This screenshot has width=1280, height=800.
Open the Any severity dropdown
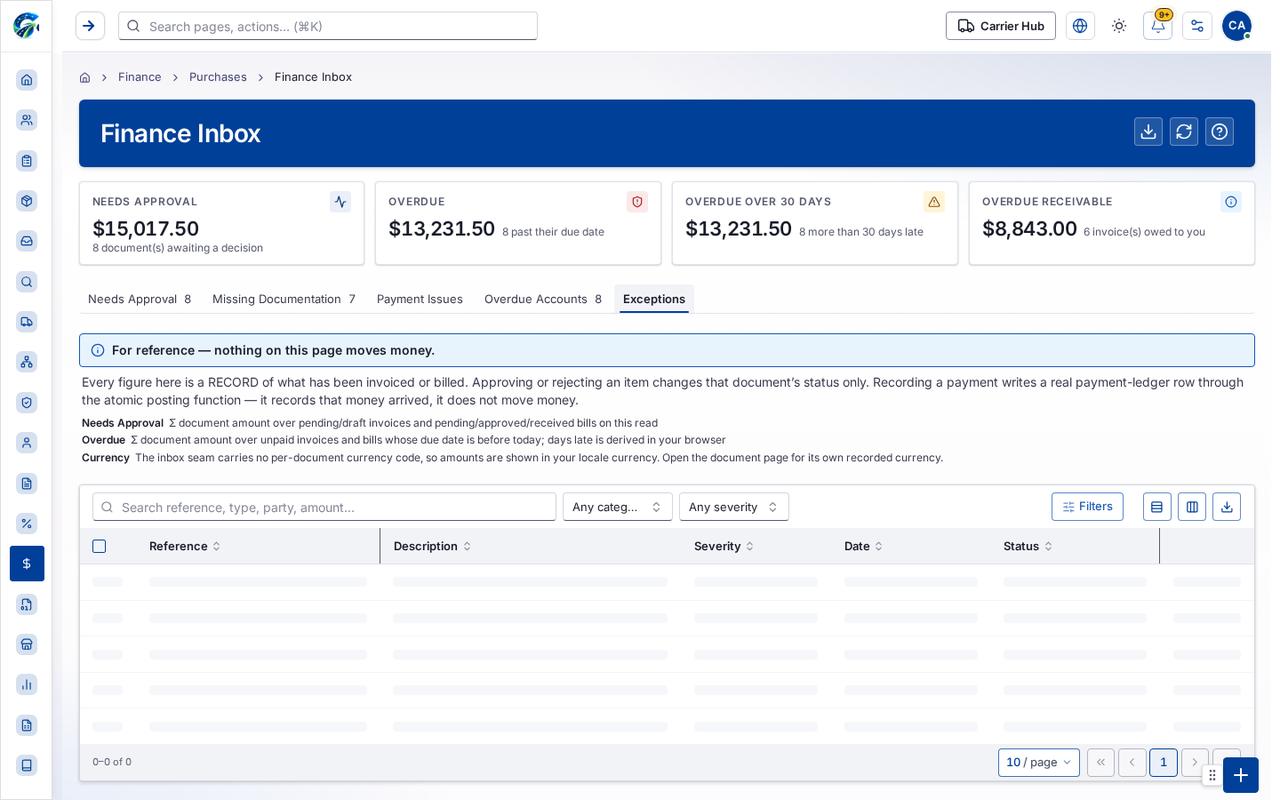(734, 507)
